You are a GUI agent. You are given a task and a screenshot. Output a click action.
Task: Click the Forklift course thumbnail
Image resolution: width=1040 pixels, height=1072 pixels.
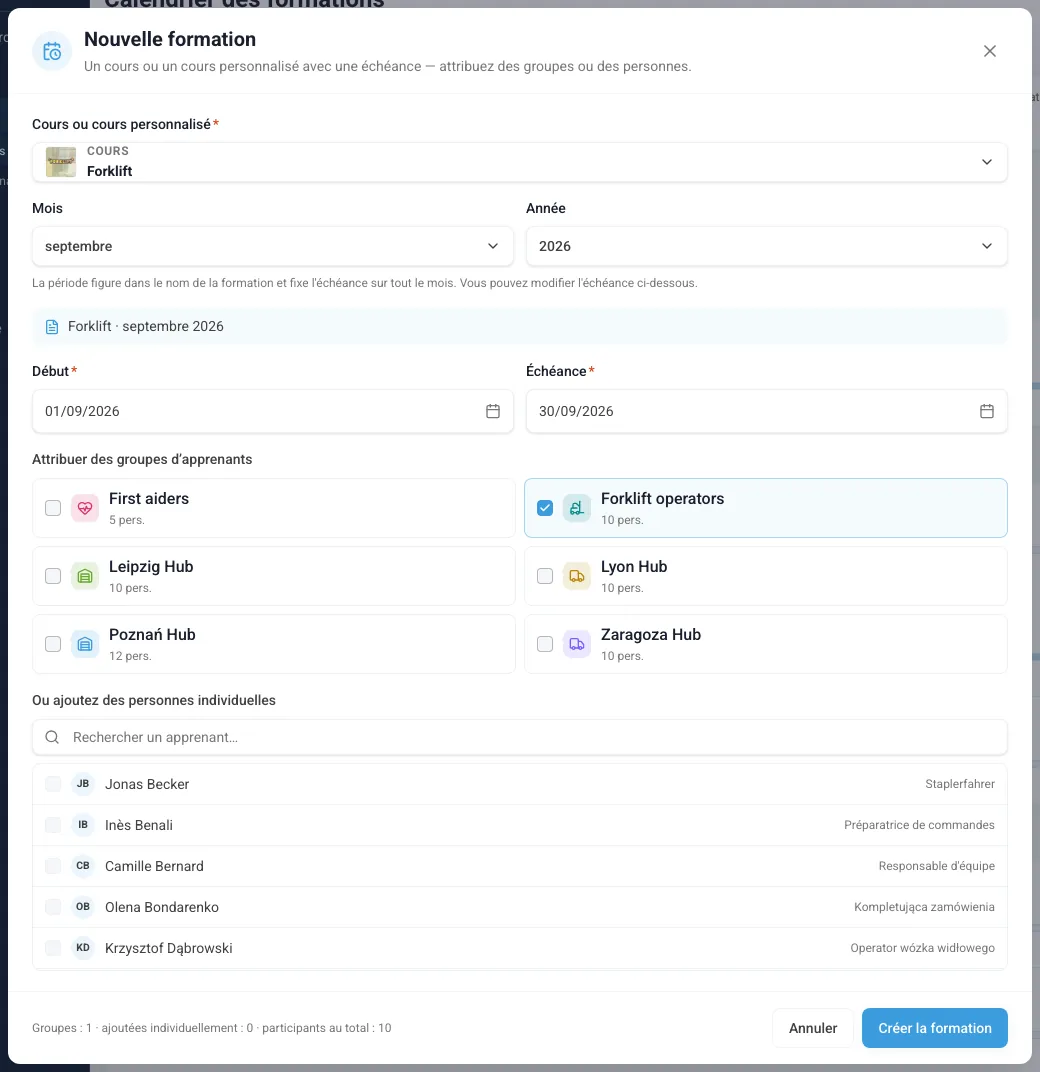61,162
